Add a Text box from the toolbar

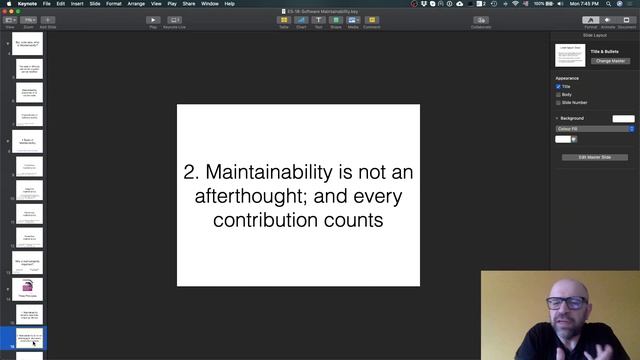[x=318, y=20]
